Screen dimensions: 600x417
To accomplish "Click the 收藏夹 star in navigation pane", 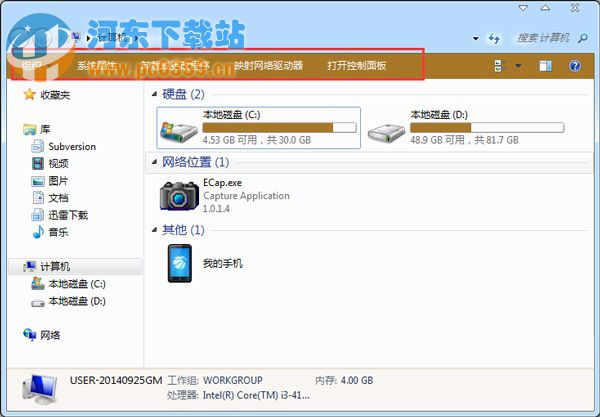I will pyautogui.click(x=29, y=94).
